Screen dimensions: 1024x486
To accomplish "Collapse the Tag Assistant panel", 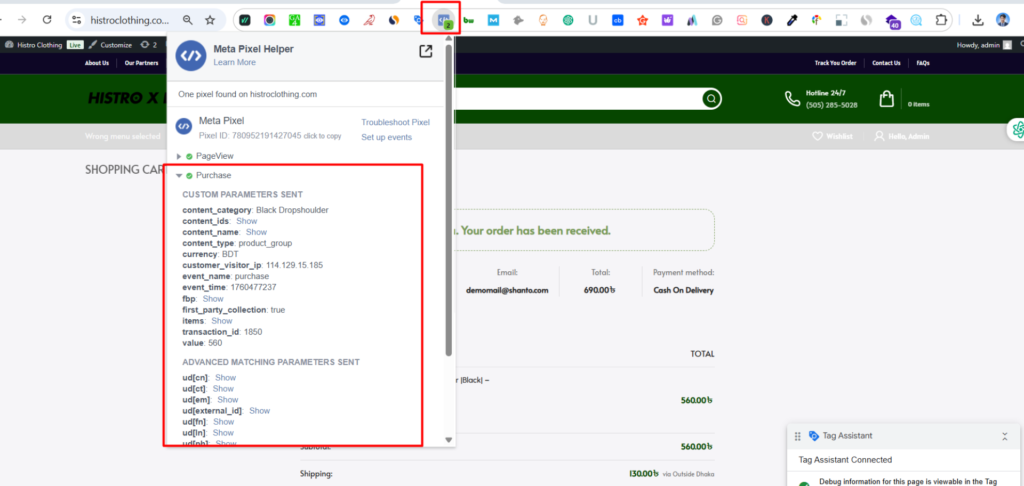I will tap(1004, 436).
